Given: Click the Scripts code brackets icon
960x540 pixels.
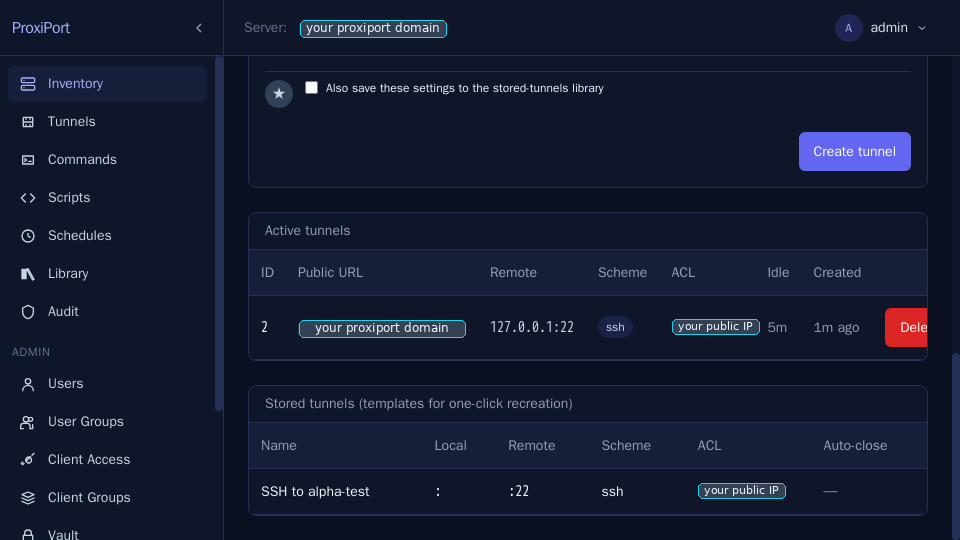Looking at the screenshot, I should pyautogui.click(x=28, y=198).
